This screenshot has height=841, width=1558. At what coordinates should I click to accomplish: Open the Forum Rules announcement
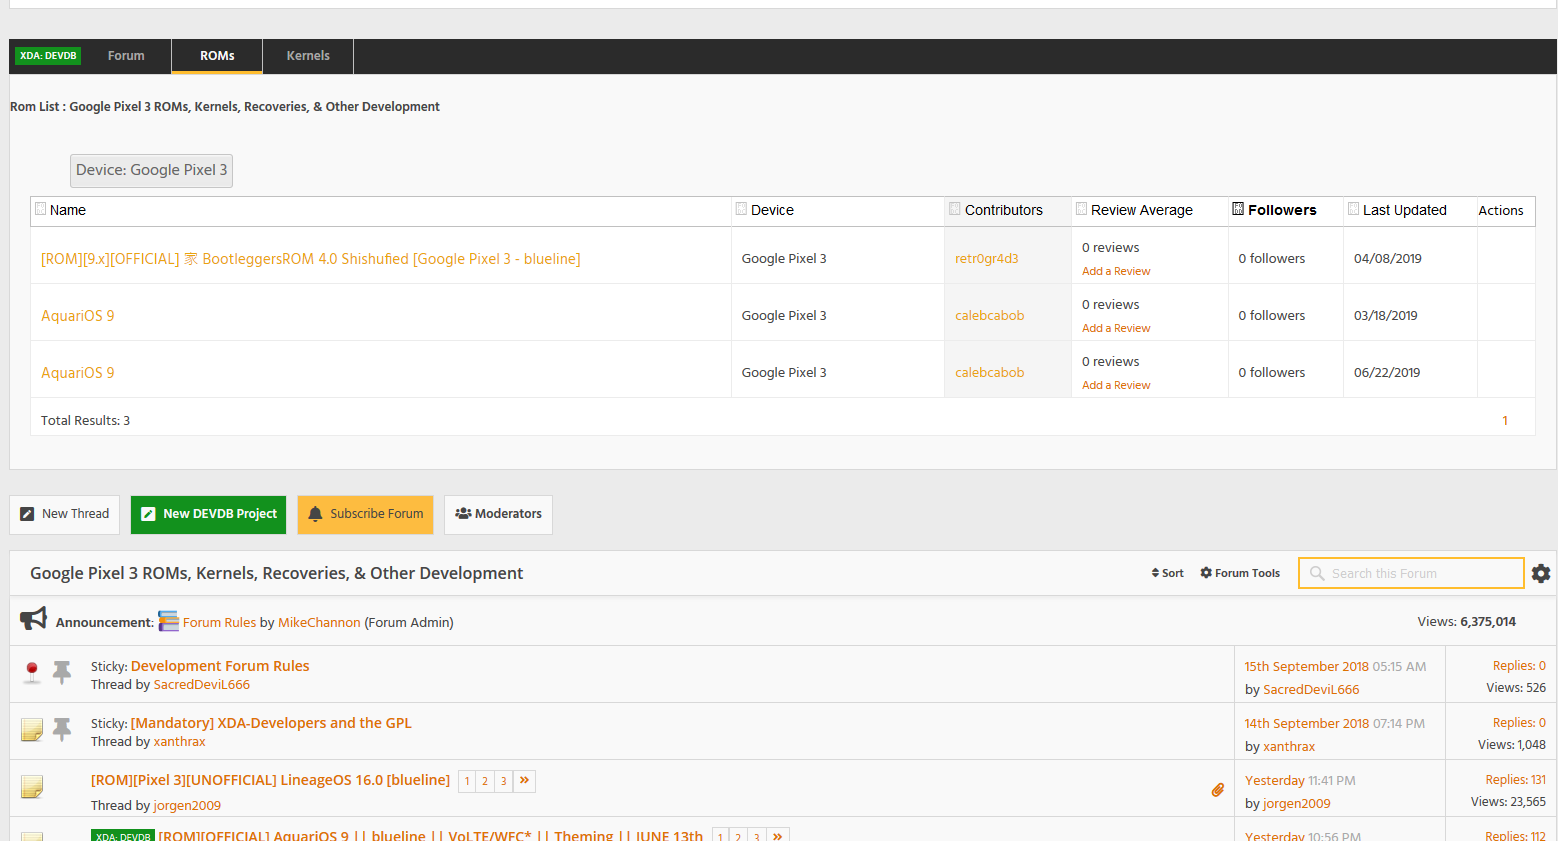pos(219,622)
